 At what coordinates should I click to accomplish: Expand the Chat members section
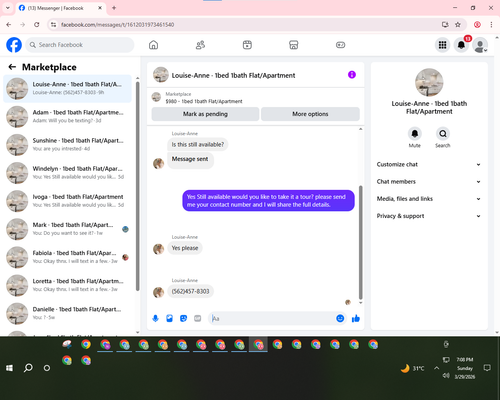(429, 182)
